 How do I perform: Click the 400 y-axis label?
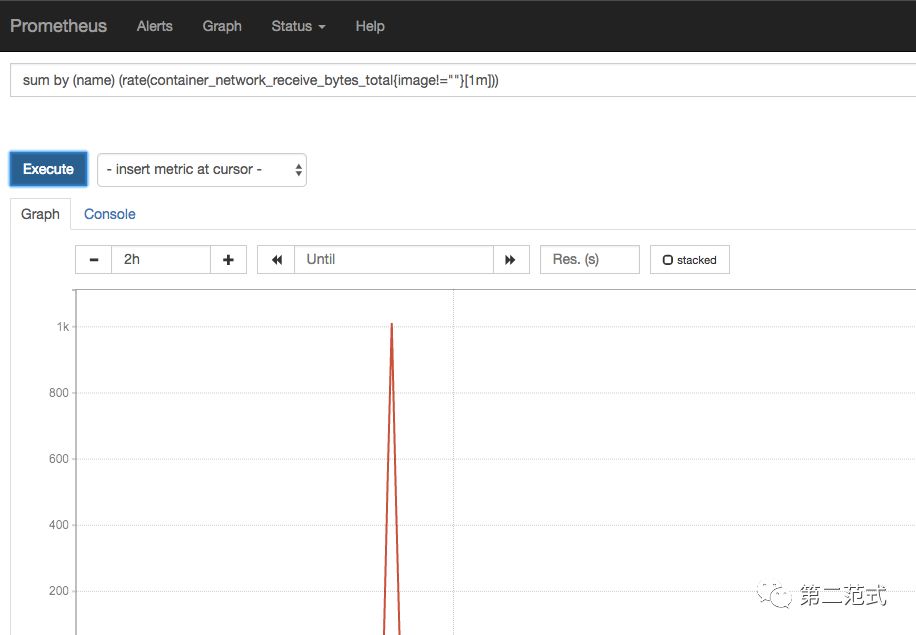pyautogui.click(x=58, y=525)
